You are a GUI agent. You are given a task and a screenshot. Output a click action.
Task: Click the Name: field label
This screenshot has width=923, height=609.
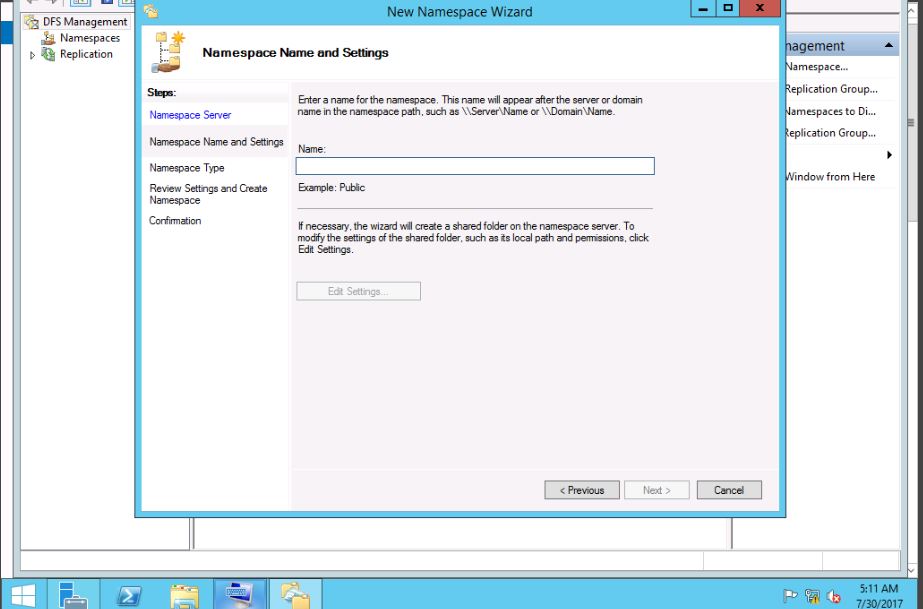pyautogui.click(x=311, y=149)
